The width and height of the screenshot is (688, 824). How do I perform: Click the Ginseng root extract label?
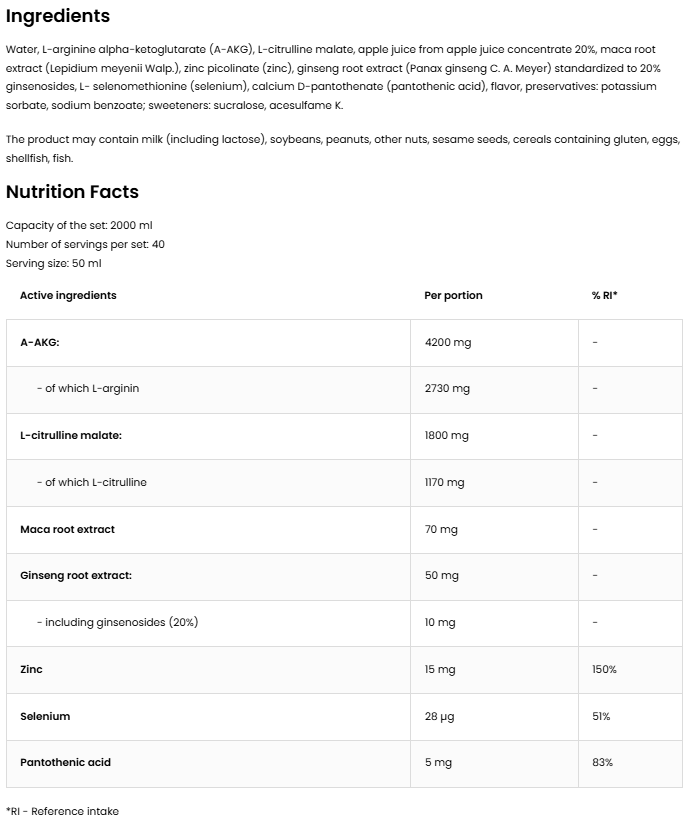(75, 575)
